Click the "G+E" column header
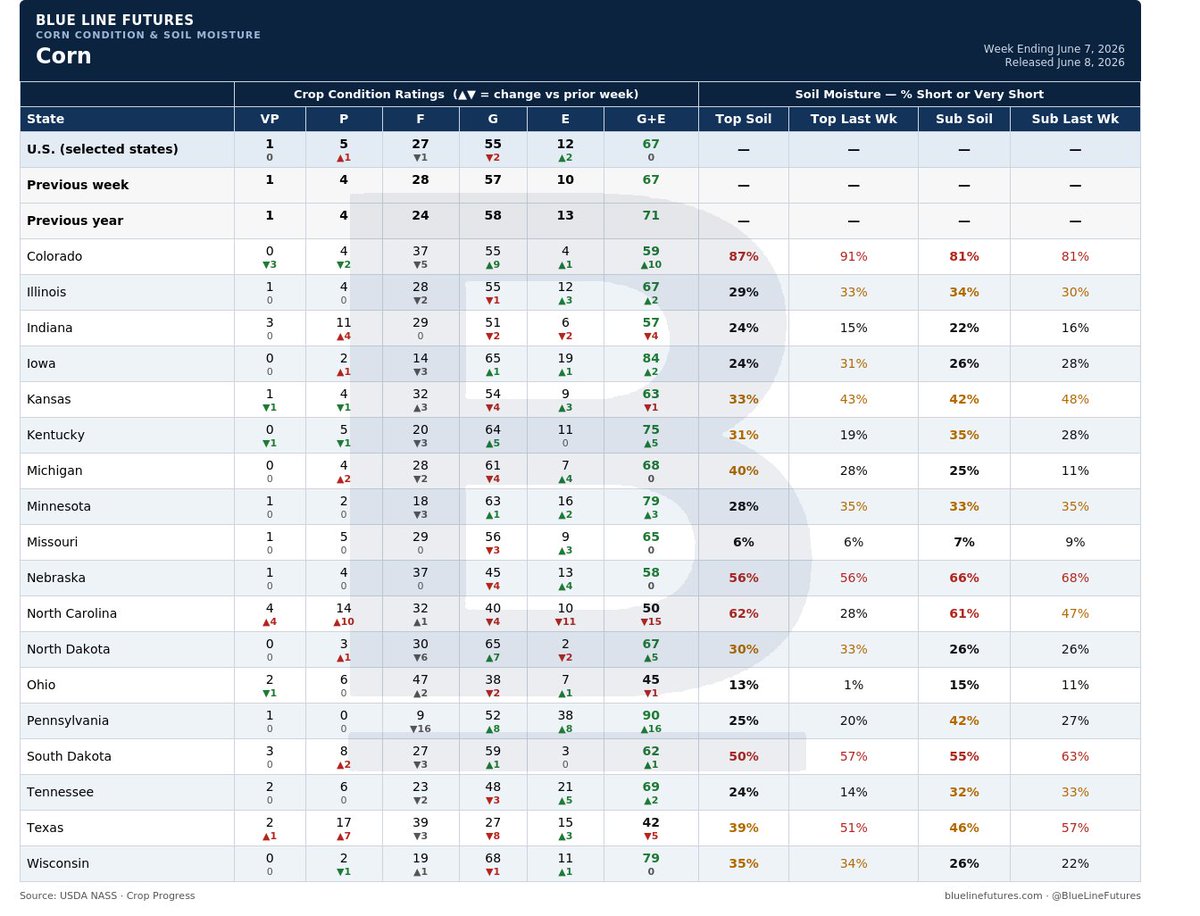The height and width of the screenshot is (916, 1200). click(651, 119)
